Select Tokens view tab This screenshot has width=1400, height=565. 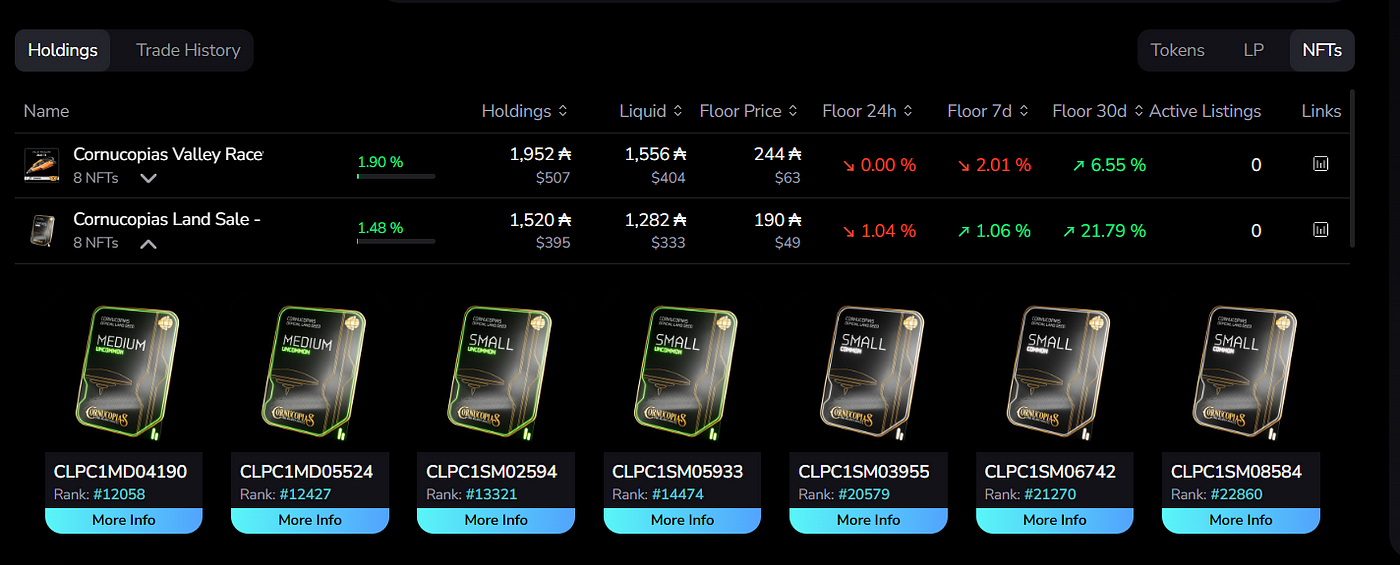[x=1177, y=50]
